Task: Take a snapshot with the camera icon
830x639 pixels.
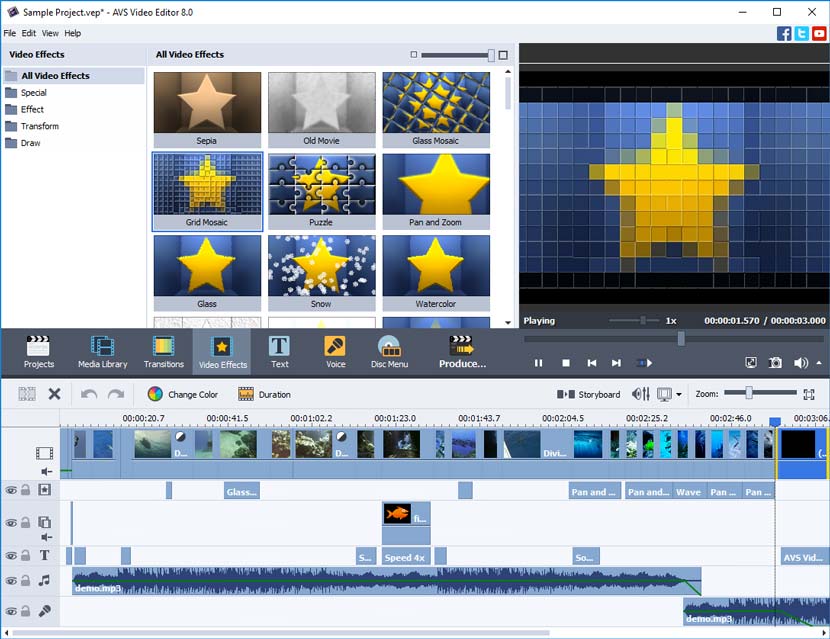Action: [x=773, y=363]
